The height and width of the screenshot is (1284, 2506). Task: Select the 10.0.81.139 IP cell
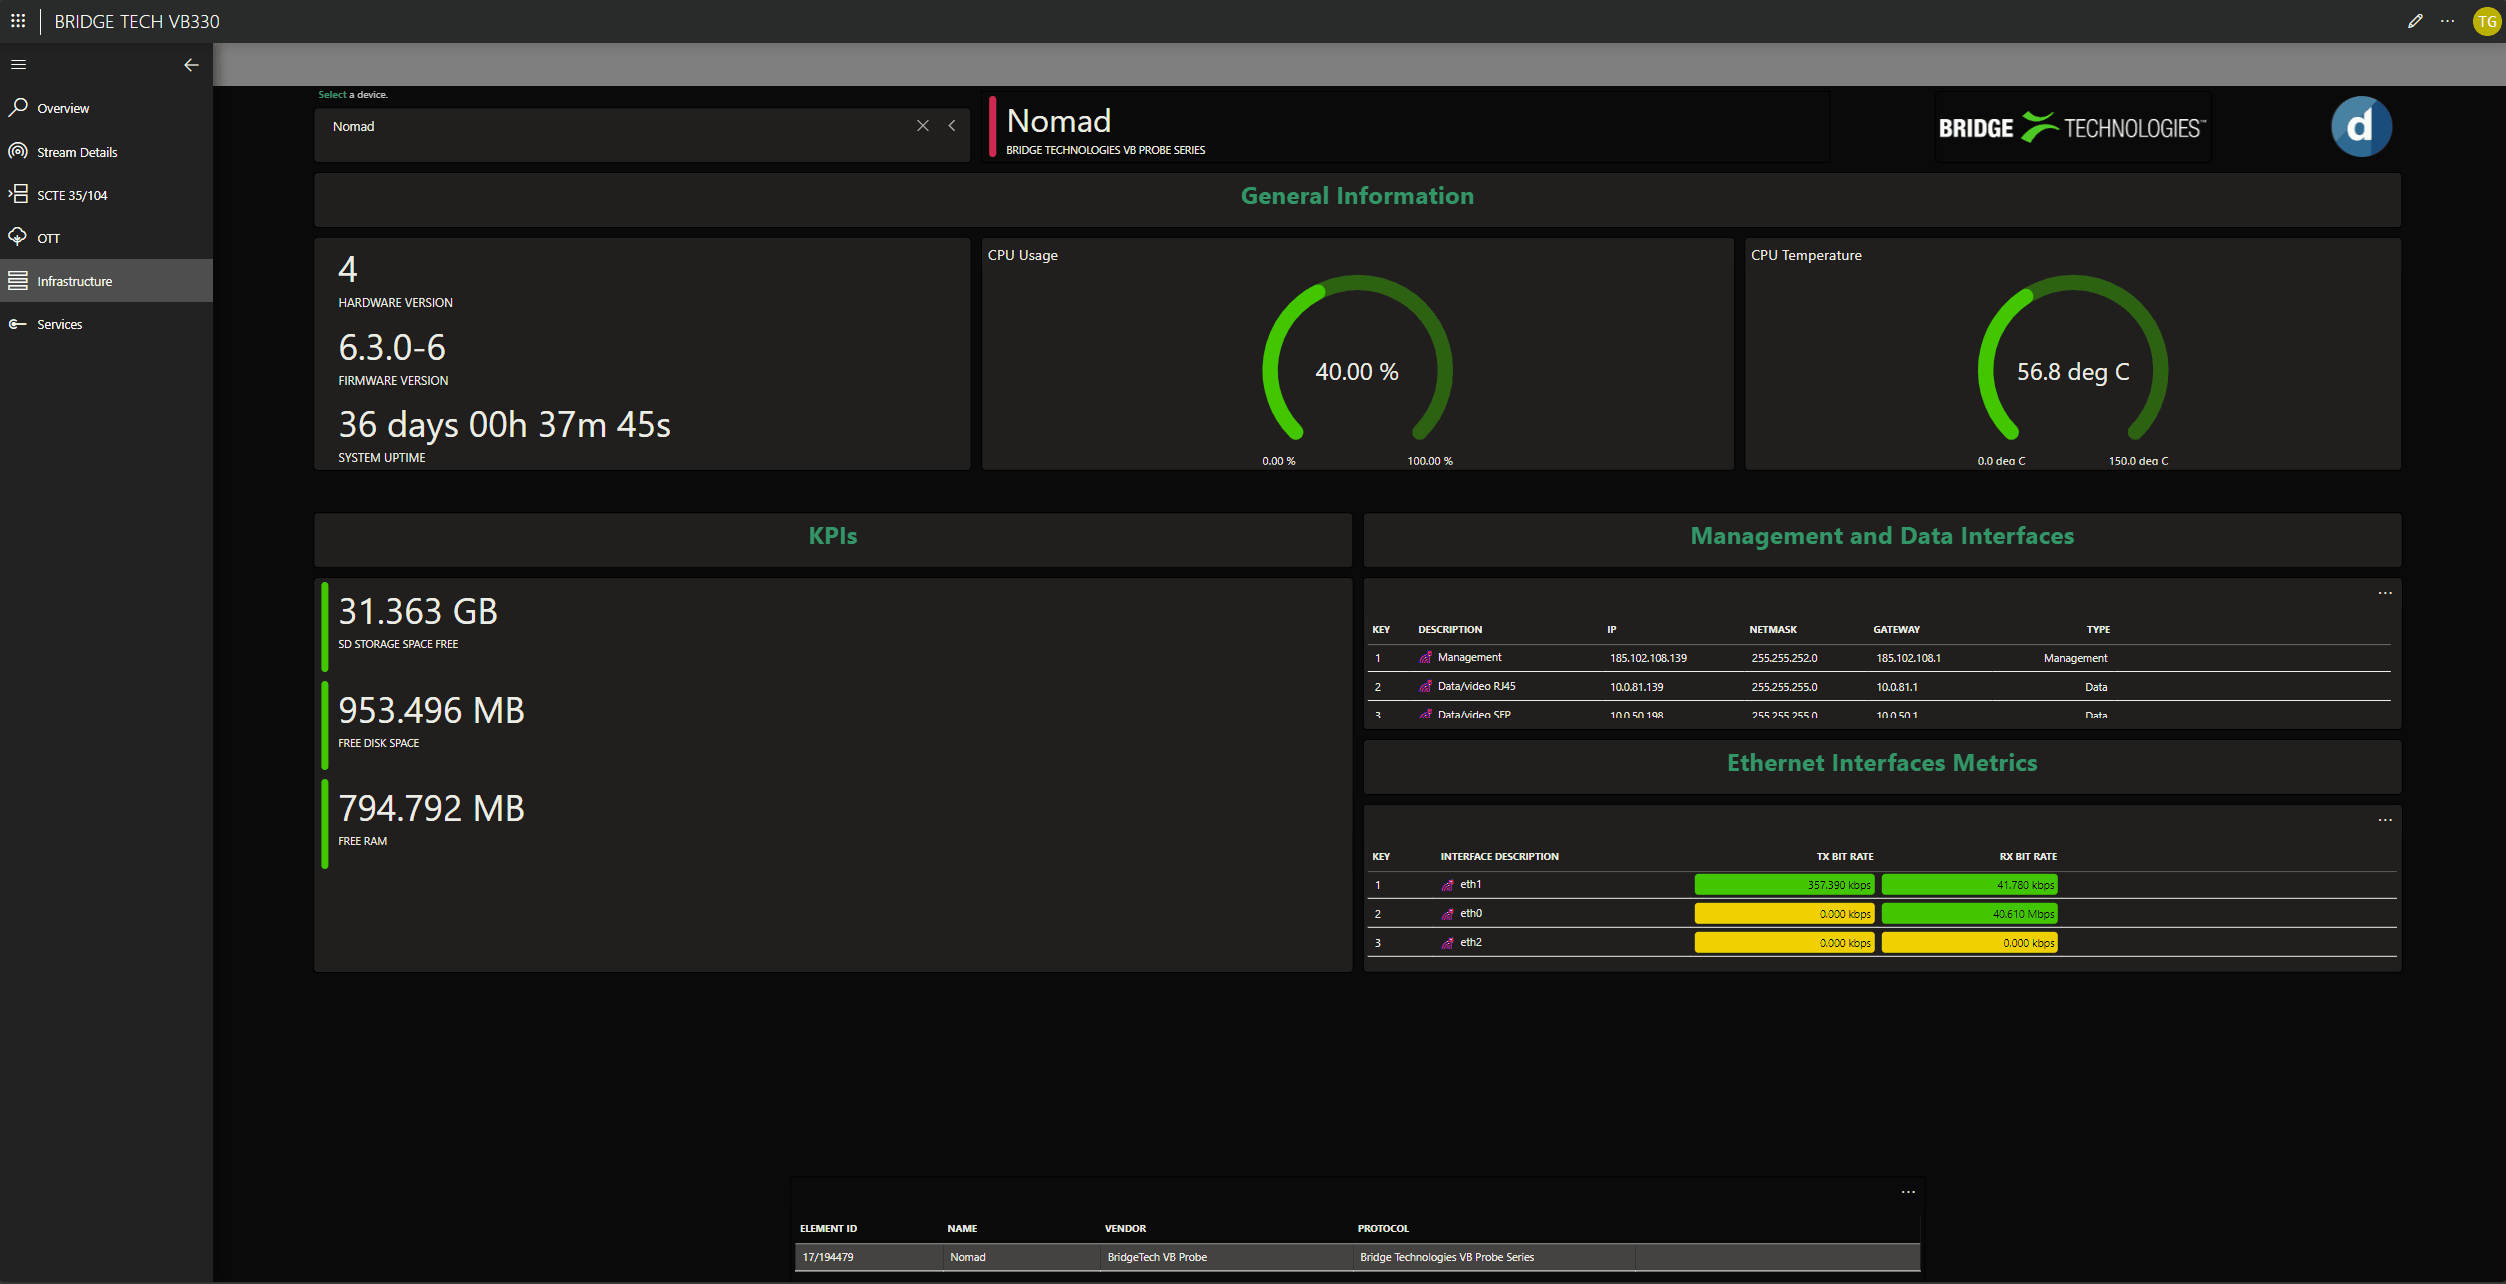[1636, 687]
